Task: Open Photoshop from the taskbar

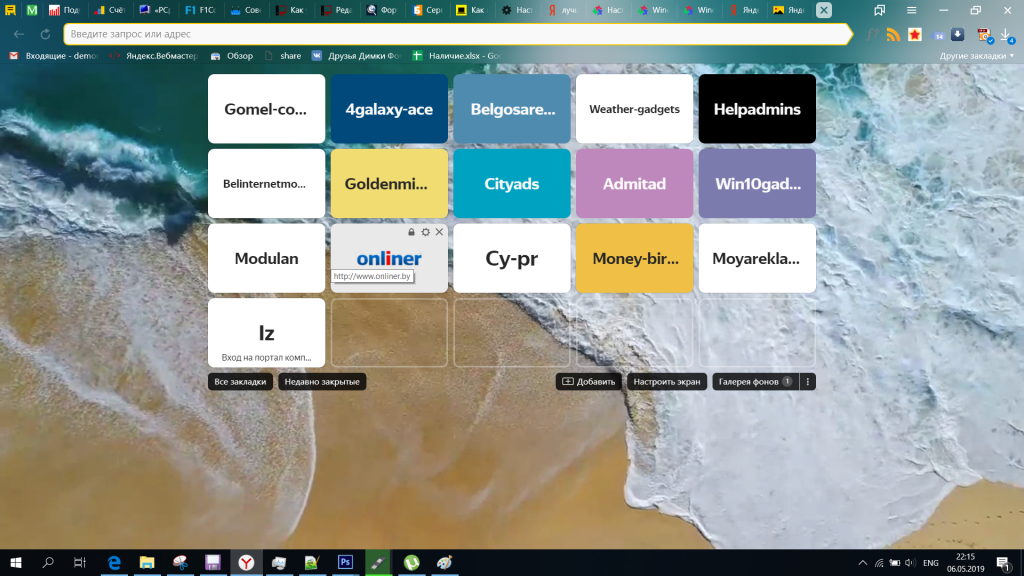Action: click(345, 562)
